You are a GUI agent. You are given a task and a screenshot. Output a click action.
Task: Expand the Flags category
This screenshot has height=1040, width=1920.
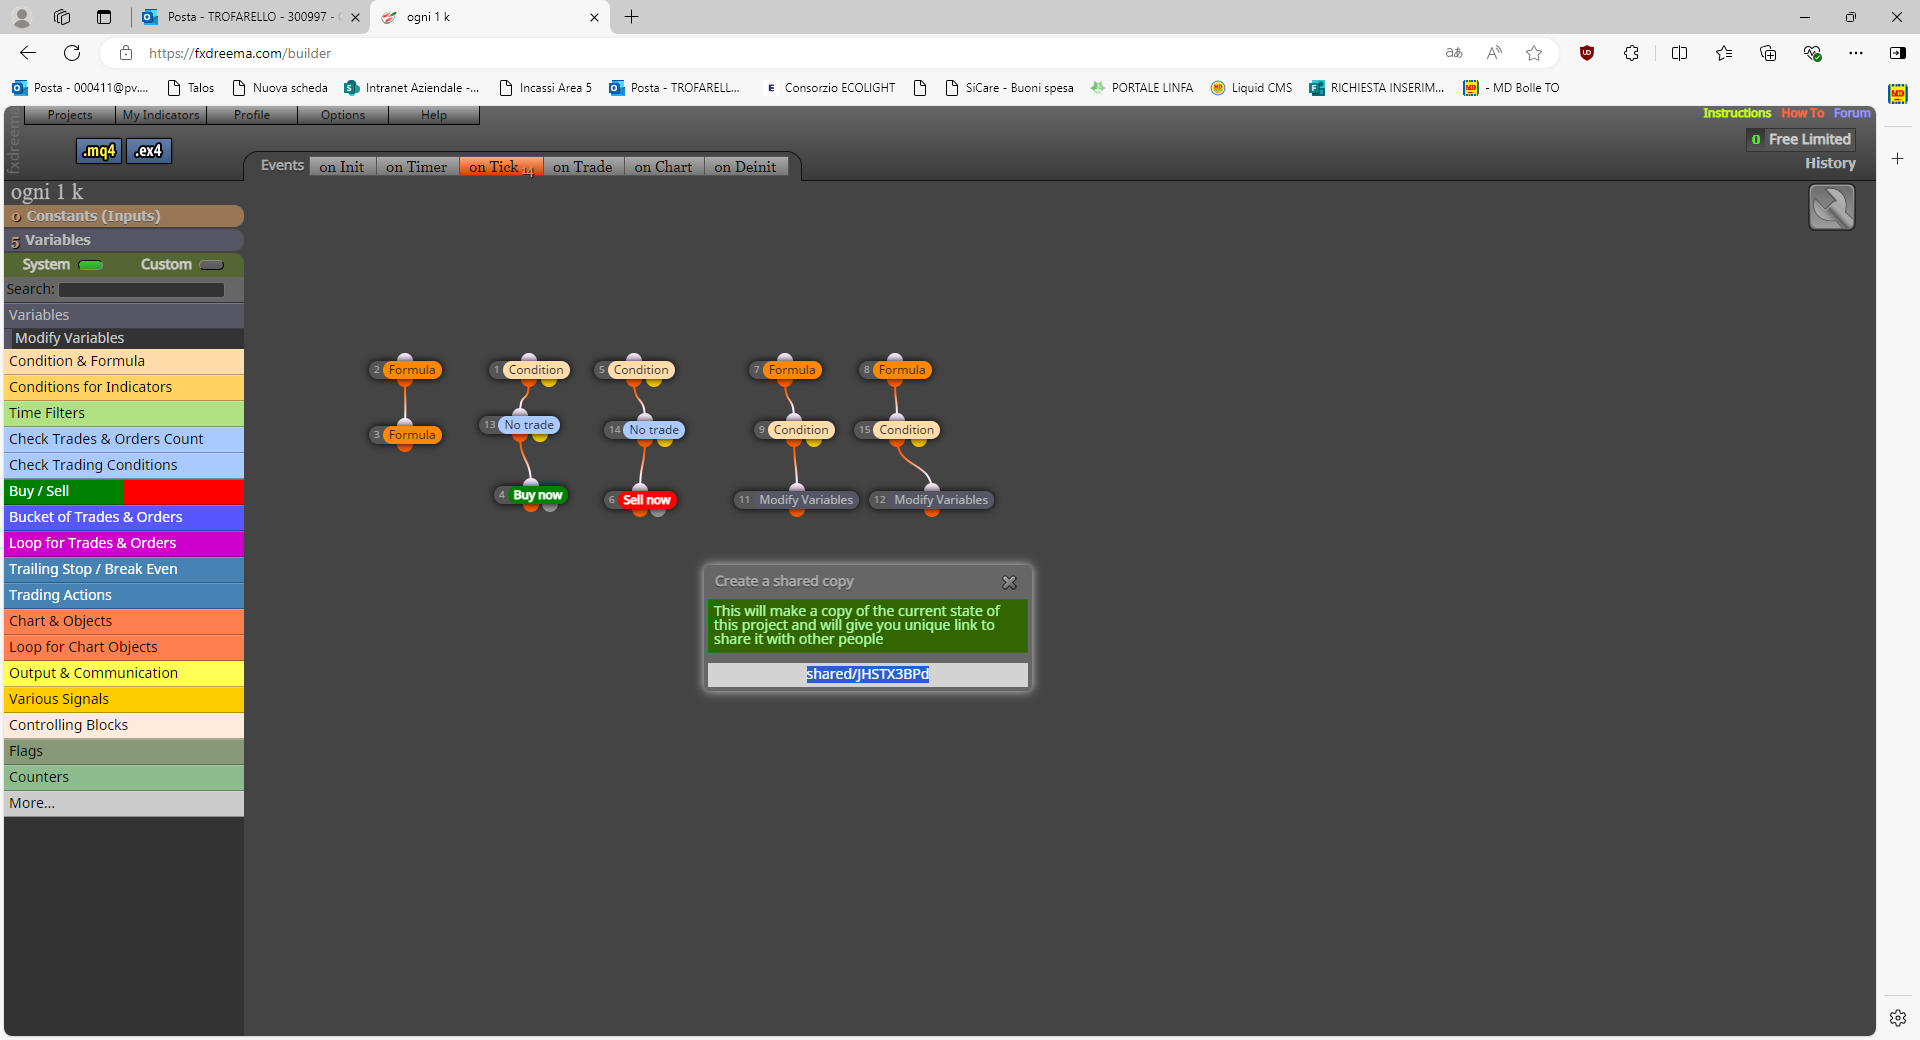click(x=124, y=751)
